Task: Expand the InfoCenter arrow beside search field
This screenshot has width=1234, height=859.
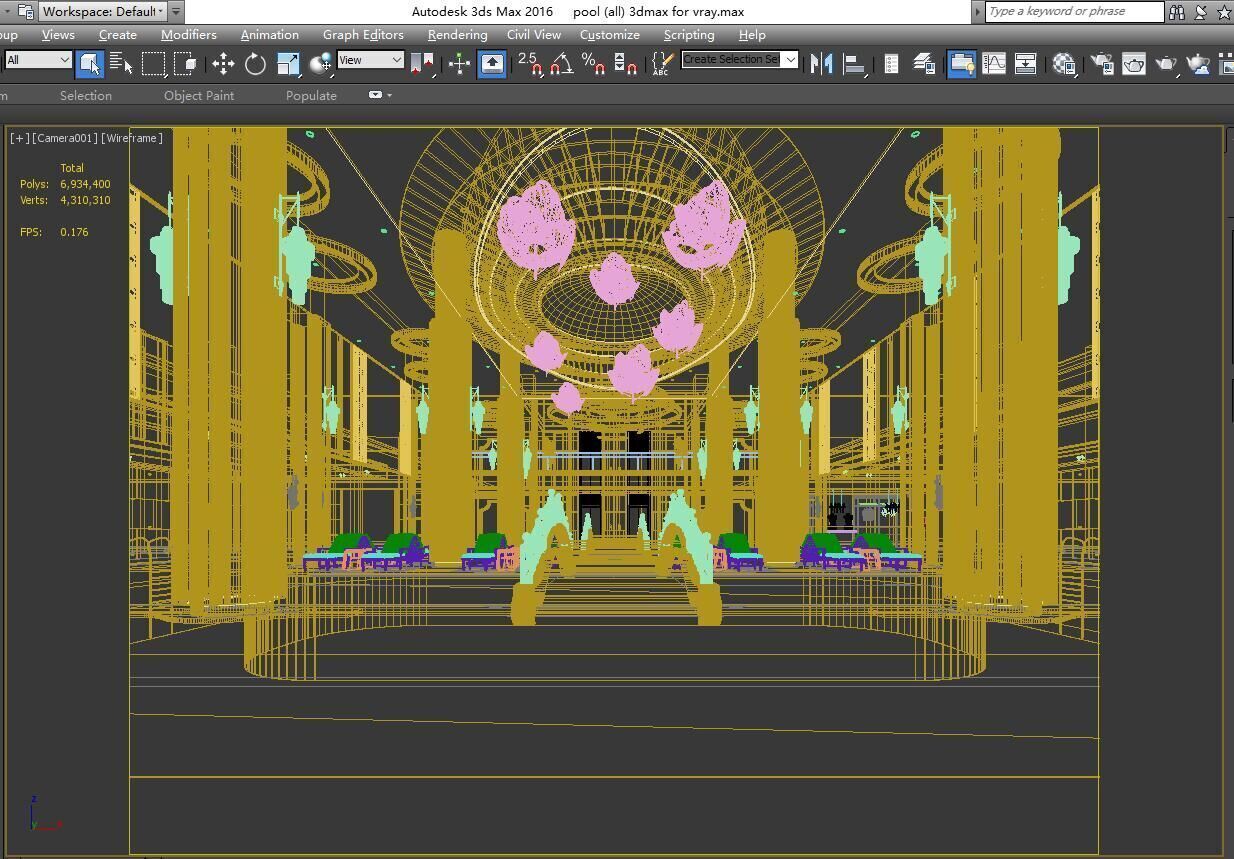Action: (x=978, y=12)
